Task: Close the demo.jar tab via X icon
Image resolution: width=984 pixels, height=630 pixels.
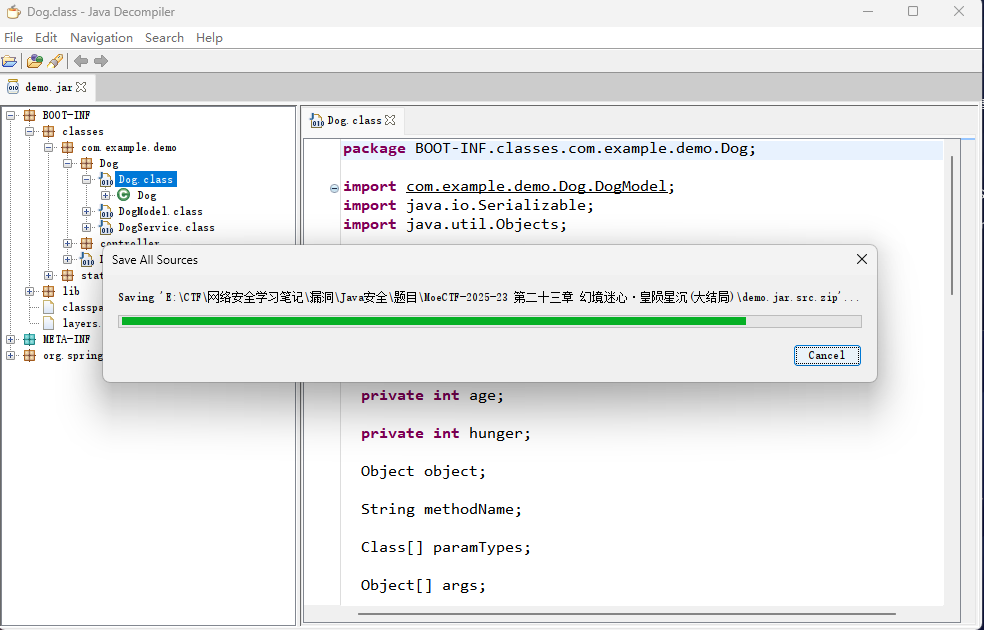Action: point(82,87)
